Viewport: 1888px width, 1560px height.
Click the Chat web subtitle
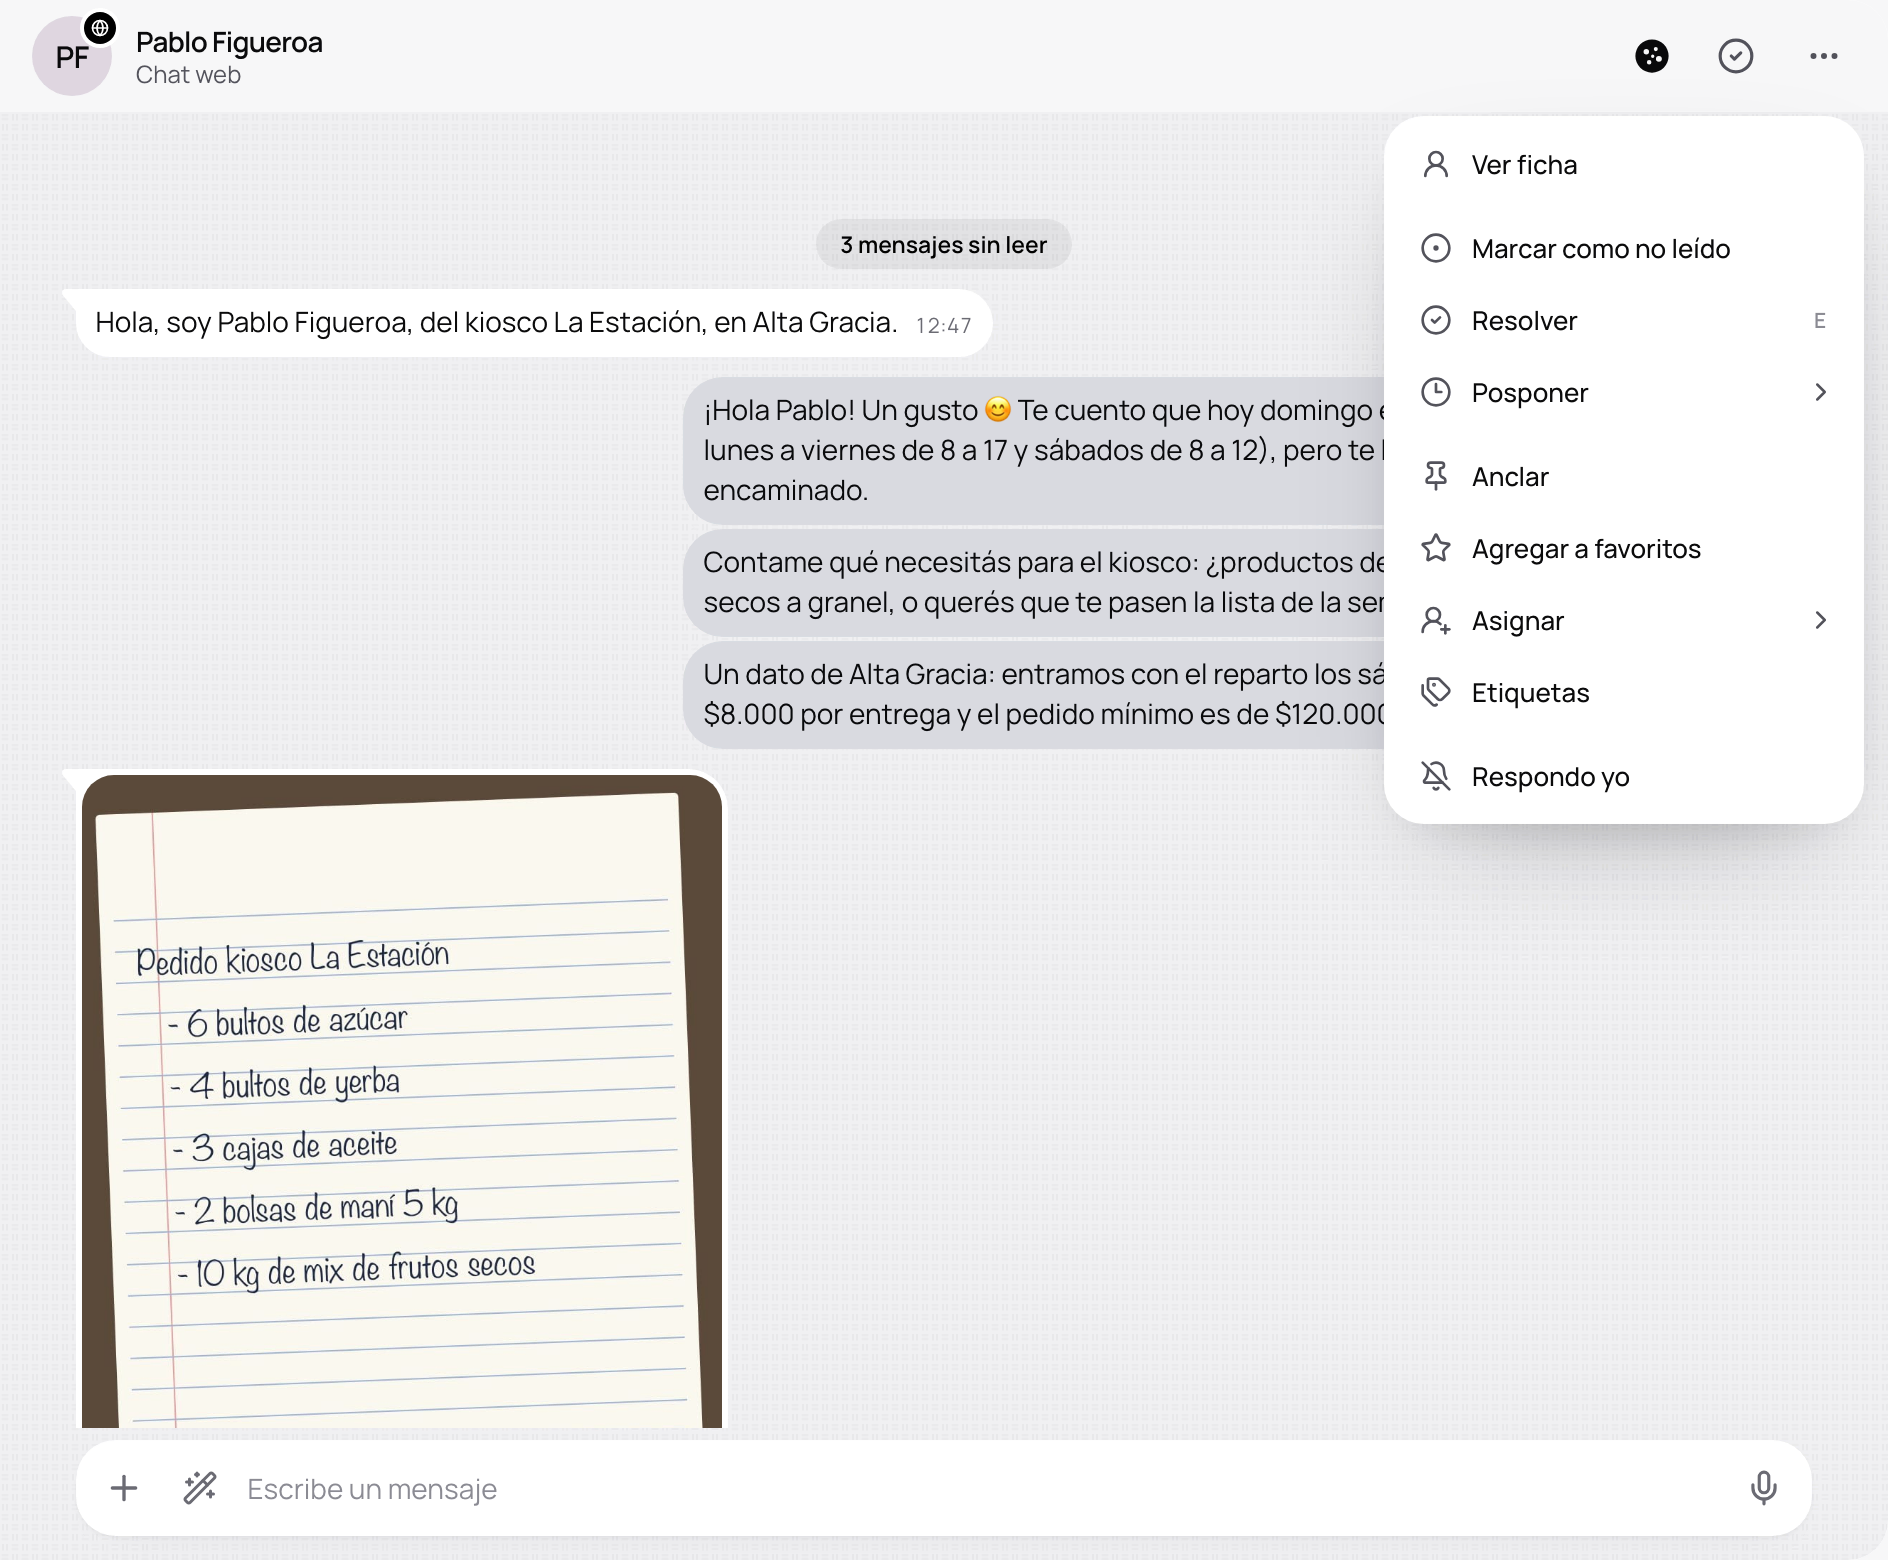point(188,75)
